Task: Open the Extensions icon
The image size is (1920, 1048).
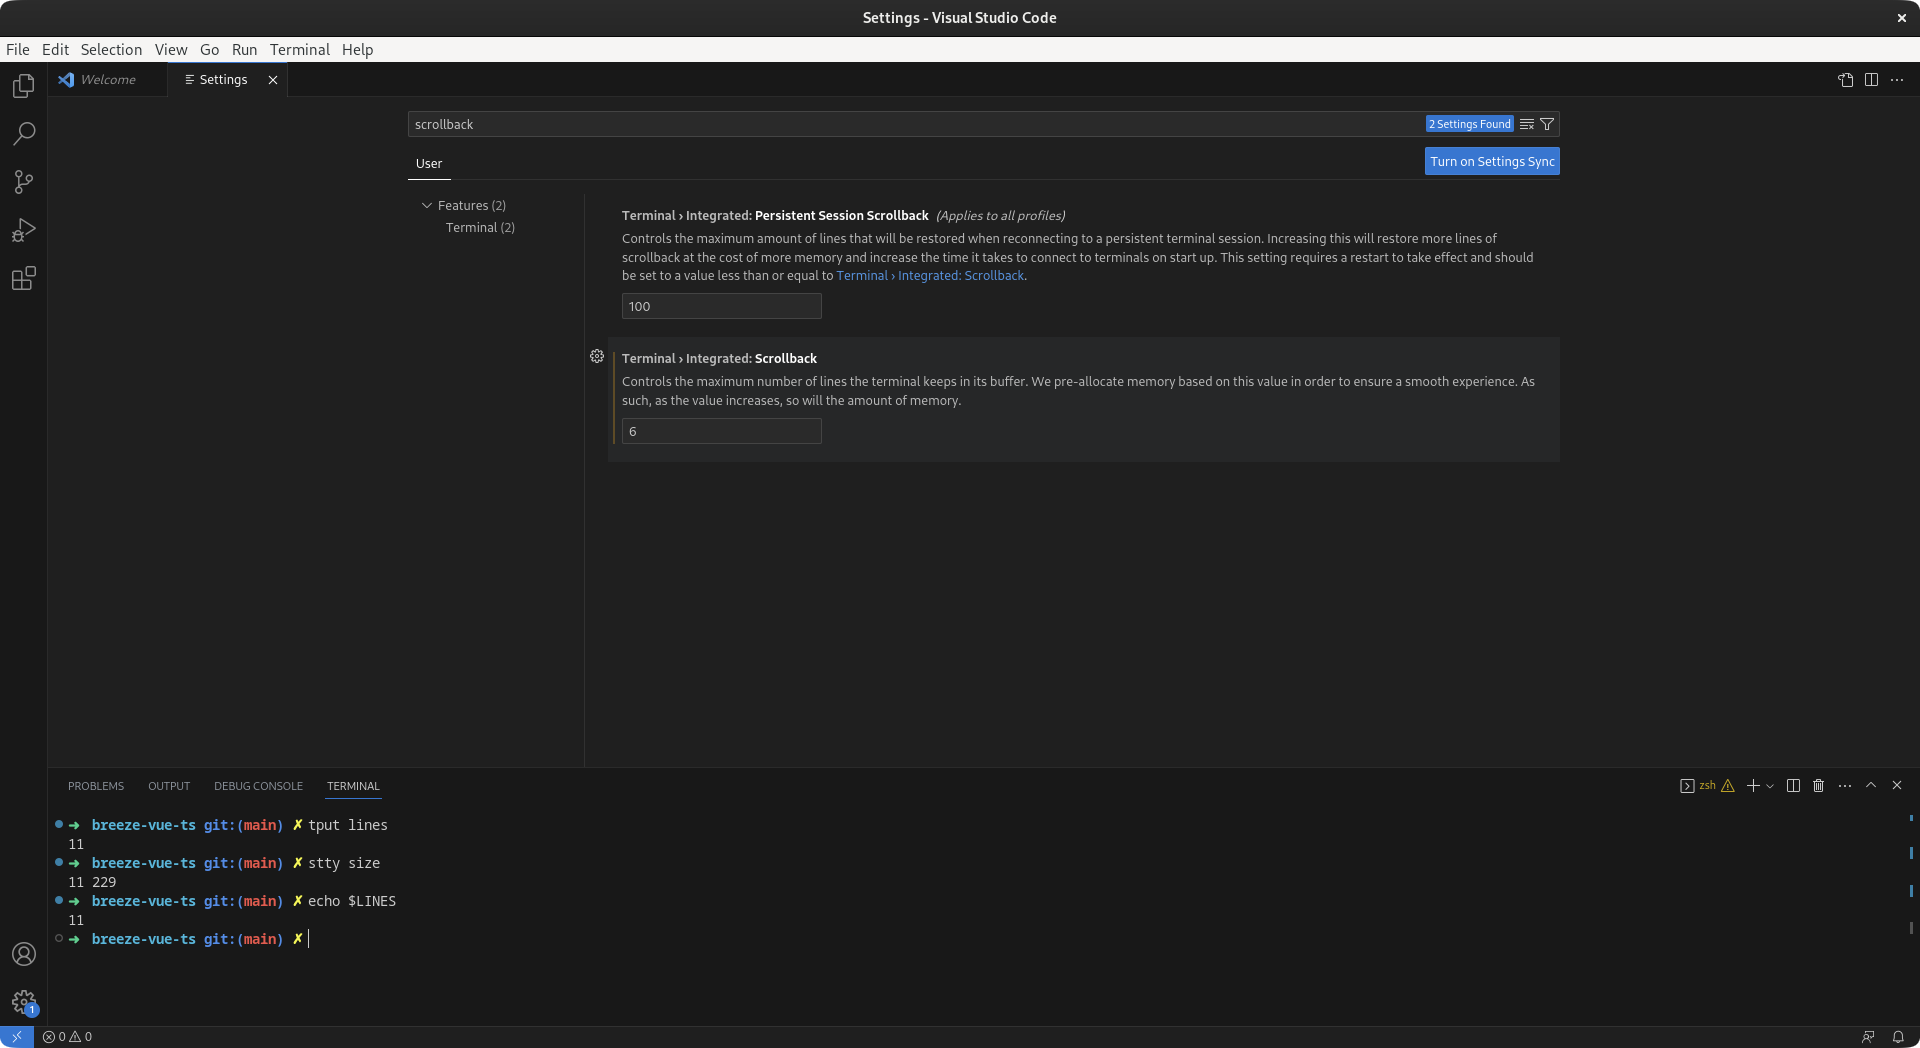Action: (23, 279)
